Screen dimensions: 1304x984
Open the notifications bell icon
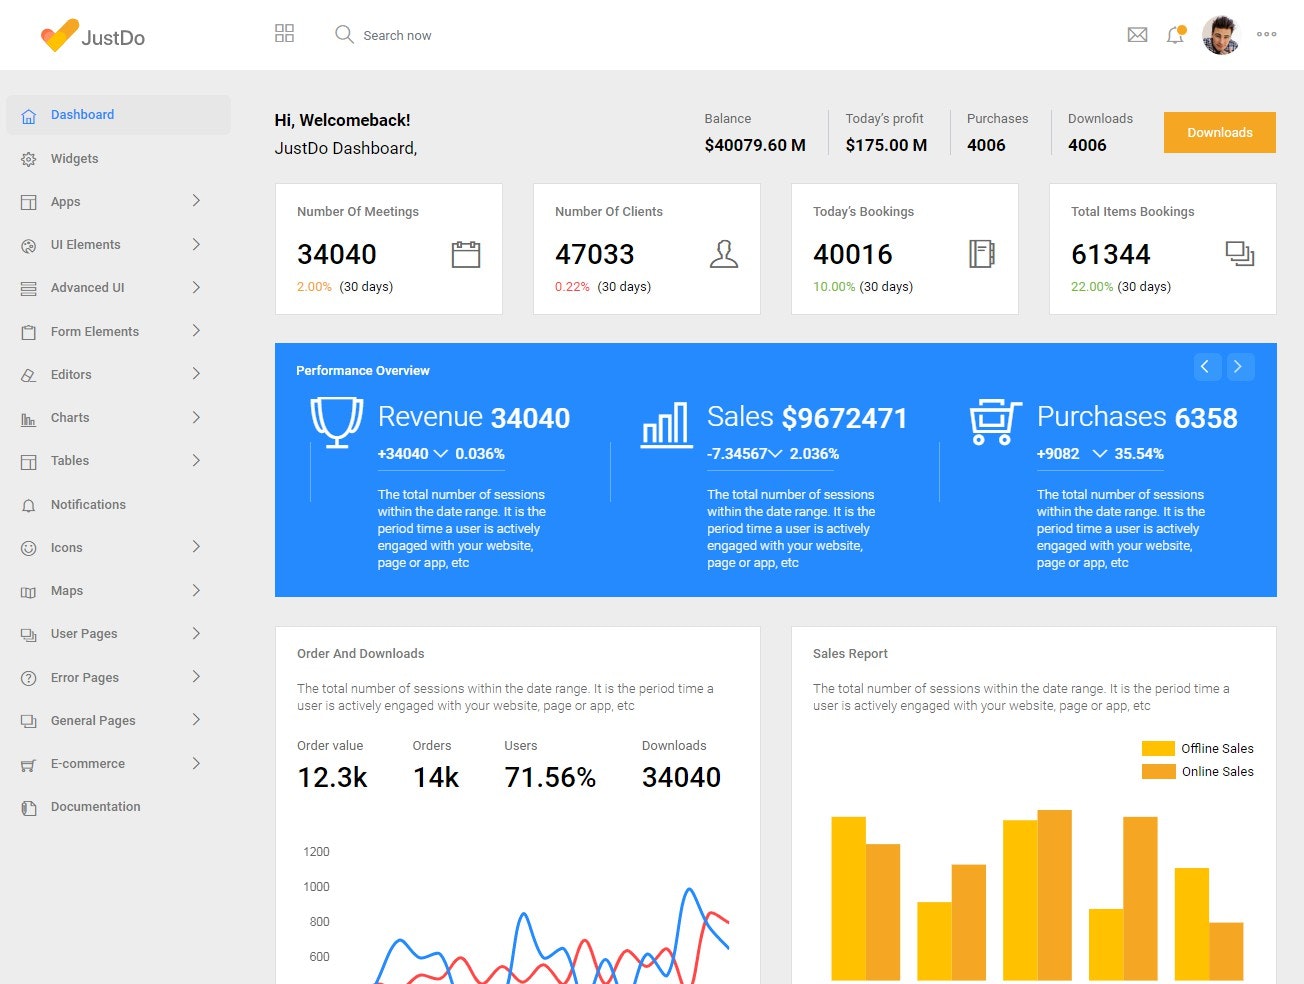pos(1175,35)
